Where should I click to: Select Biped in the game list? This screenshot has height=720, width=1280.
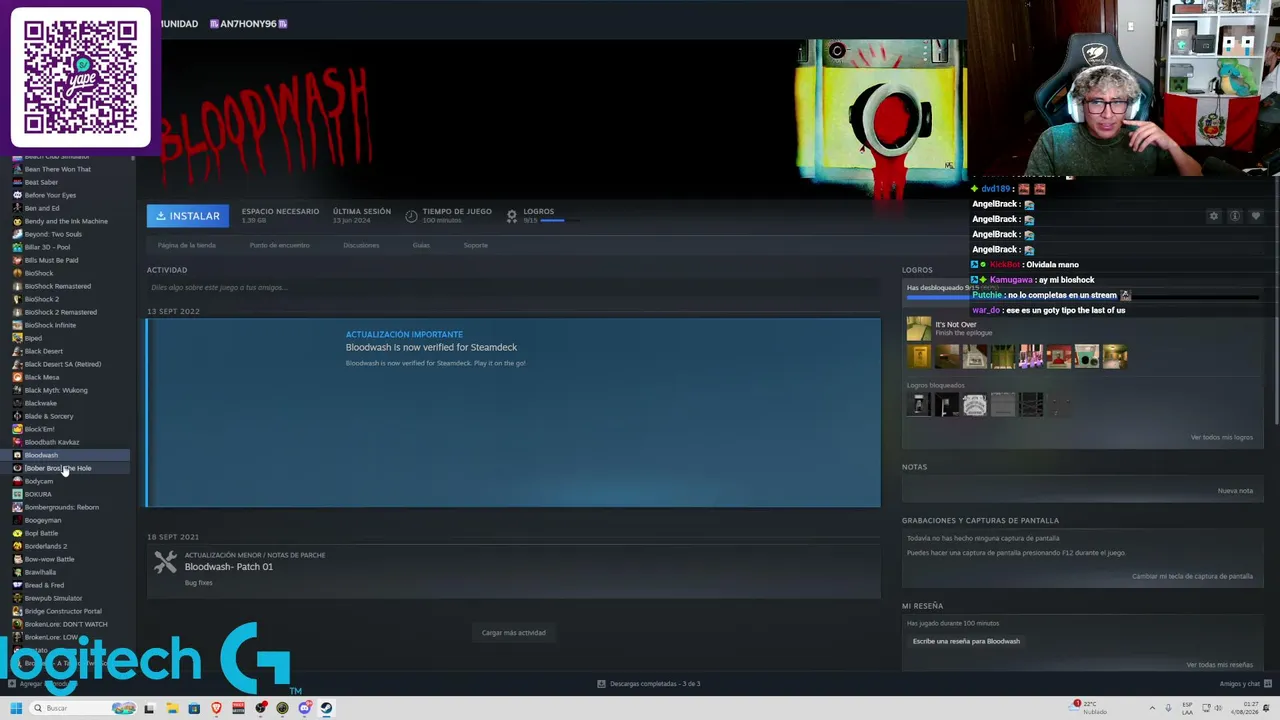click(33, 338)
